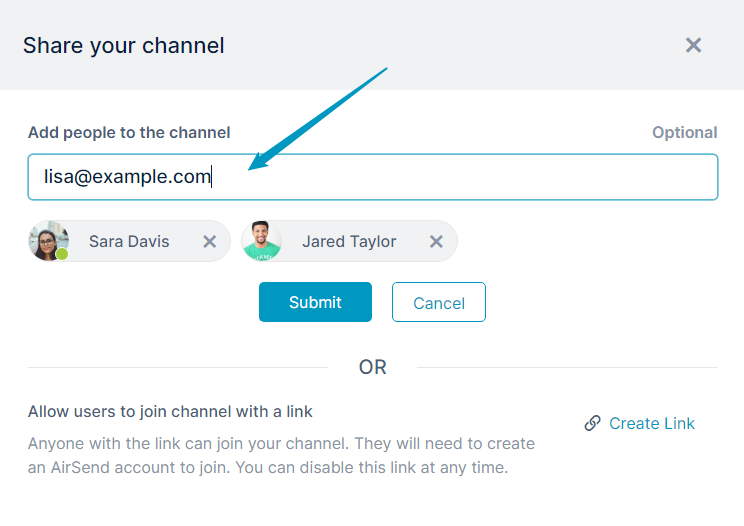Focus the add people email field
The width and height of the screenshot is (744, 526).
373,177
